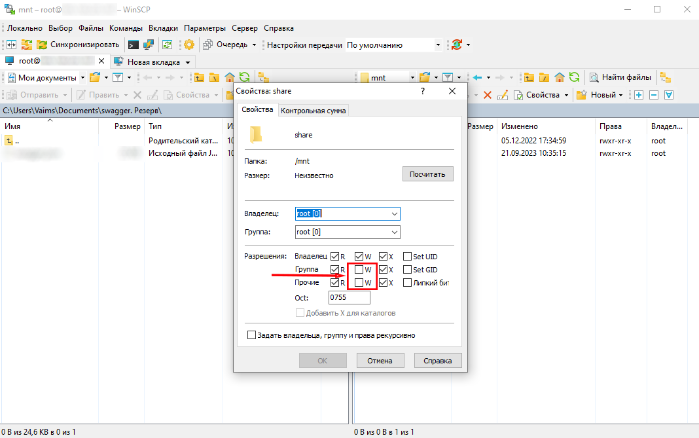Viewport: 699px width, 438px height.
Task: Check Задать владельца, группу и права рекурсивно
Action: pyautogui.click(x=251, y=335)
